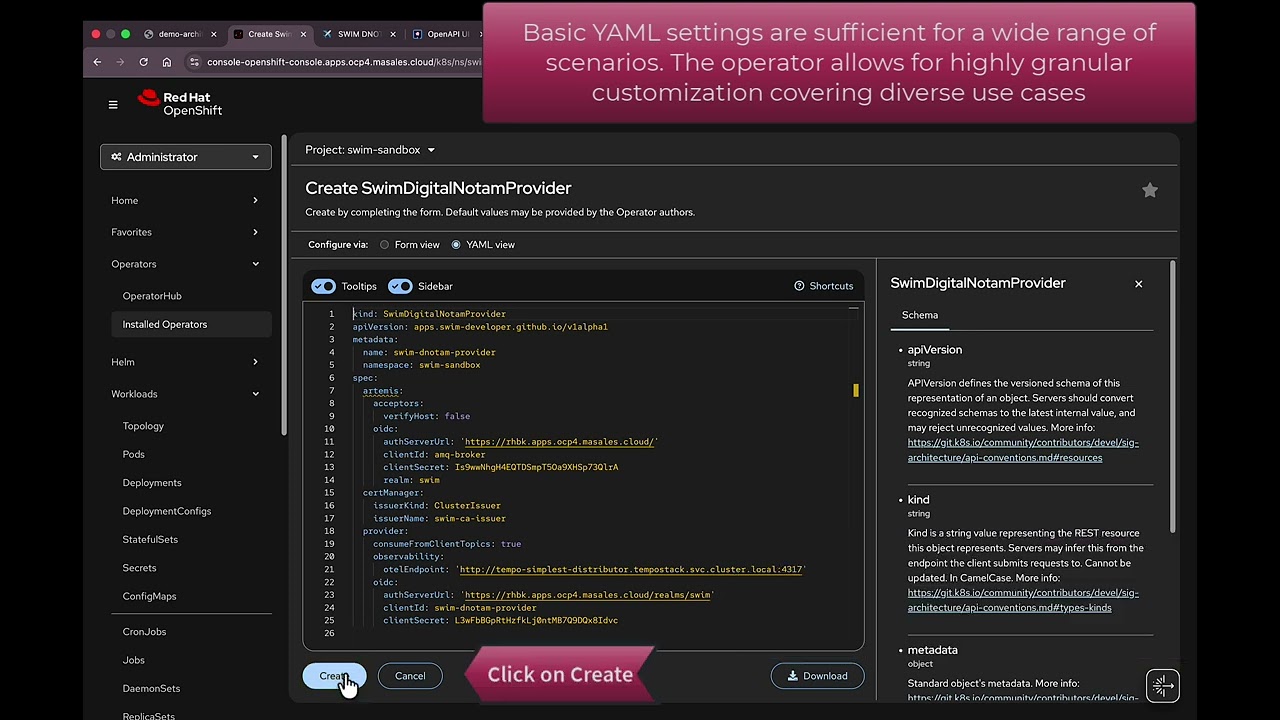Click the 'consumeFromClientTopics: true' line
The width and height of the screenshot is (1280, 720).
(447, 544)
